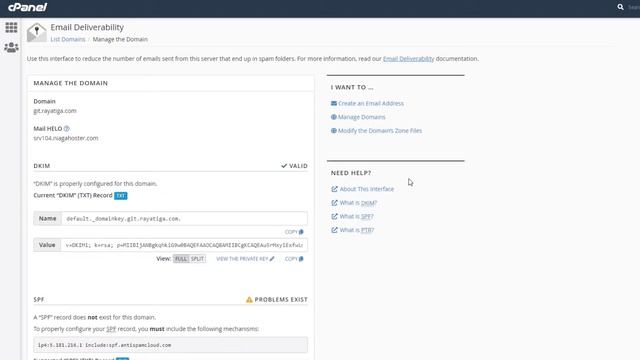Open View the Private Key link

pos(245,259)
